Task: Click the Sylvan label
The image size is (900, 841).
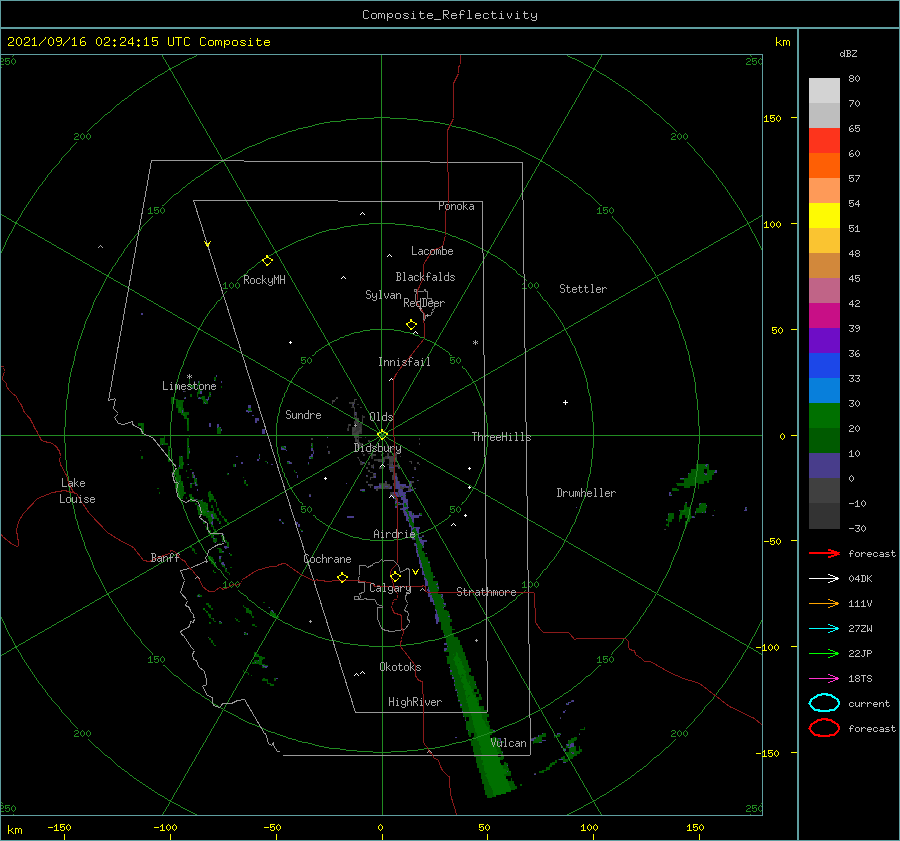Action: [383, 295]
